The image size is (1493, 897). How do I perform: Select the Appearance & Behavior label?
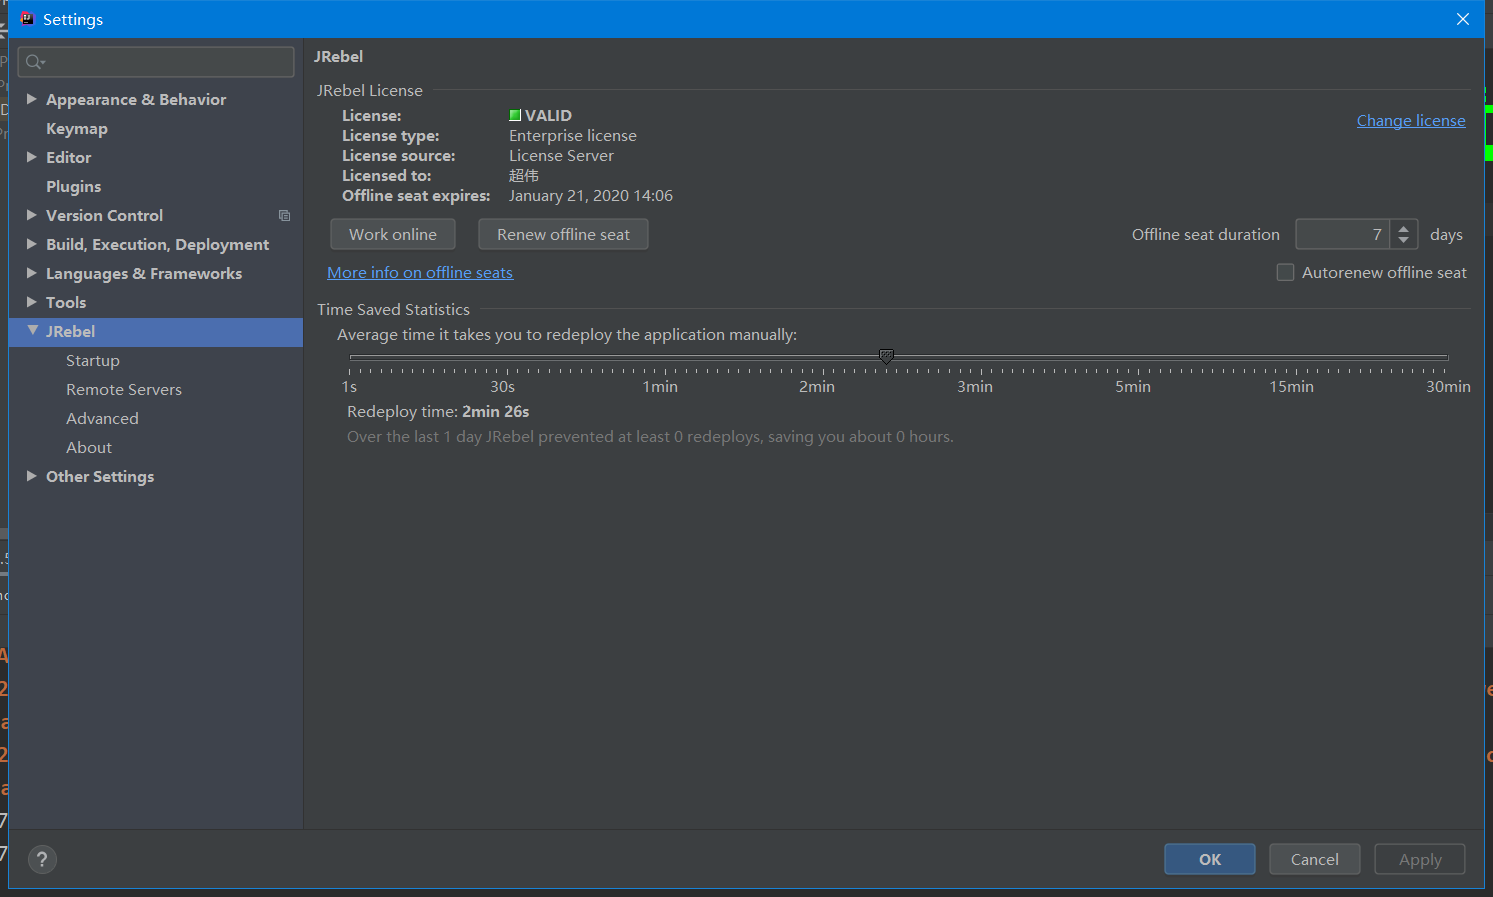[136, 99]
